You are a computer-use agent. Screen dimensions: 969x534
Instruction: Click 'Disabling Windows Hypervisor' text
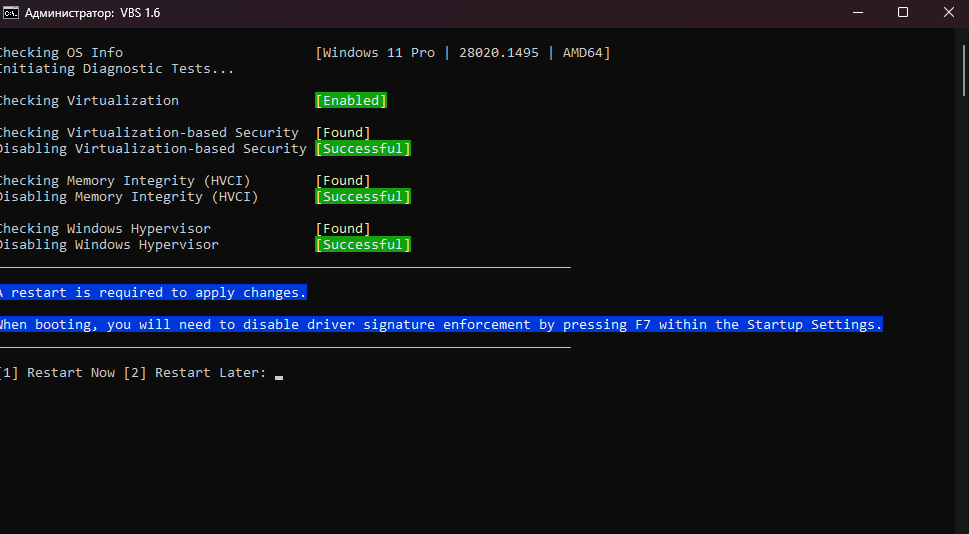point(109,245)
